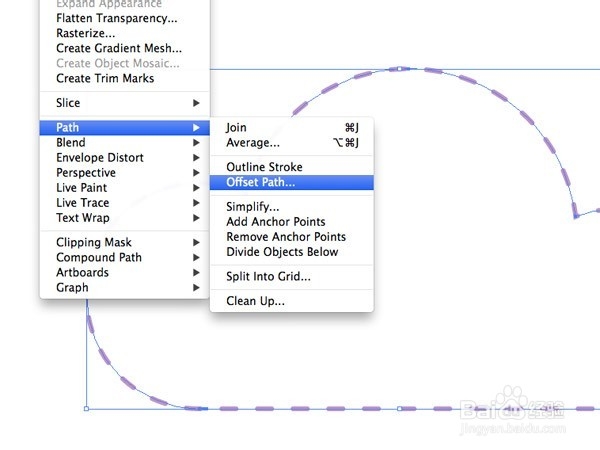Click the bottom-left bounding box corner handle
This screenshot has width=600, height=450.
[86, 409]
